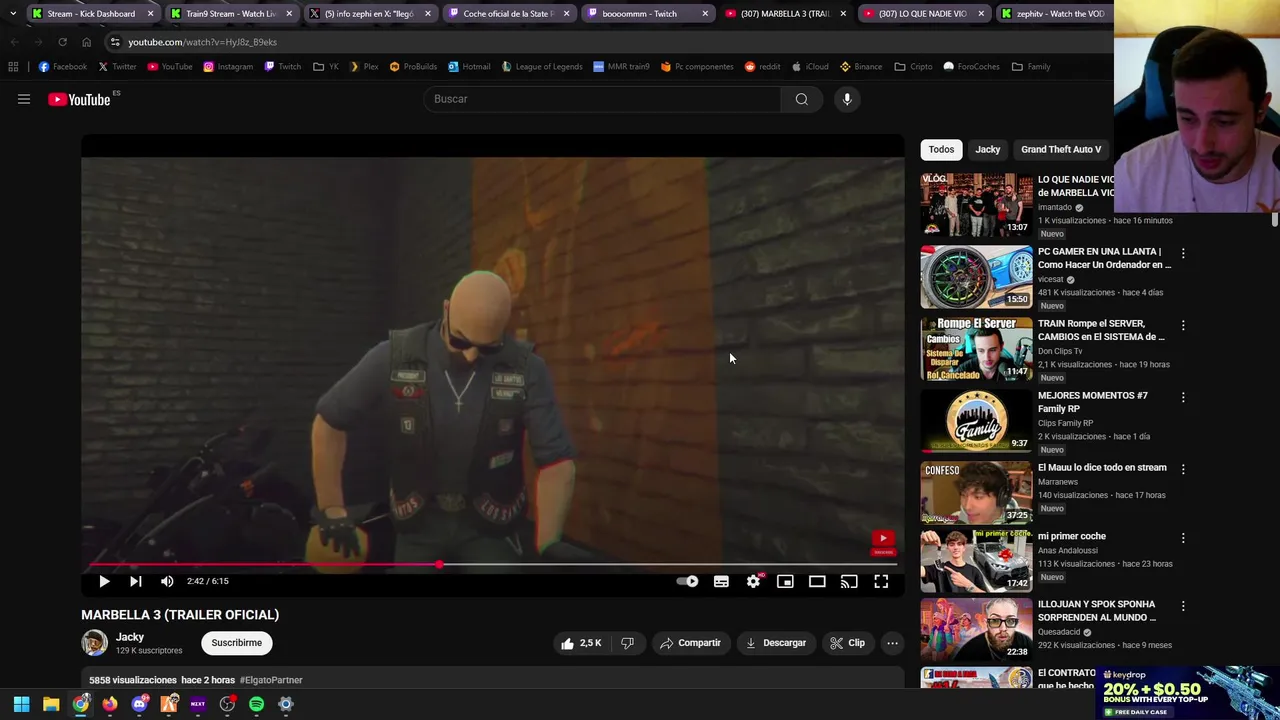Open options for ILLOJUAN Y SPOK video
Image resolution: width=1280 pixels, height=720 pixels.
click(x=1183, y=606)
